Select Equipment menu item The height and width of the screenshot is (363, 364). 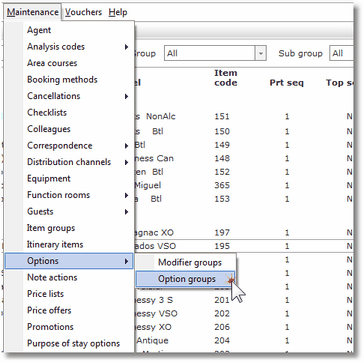coord(69,179)
